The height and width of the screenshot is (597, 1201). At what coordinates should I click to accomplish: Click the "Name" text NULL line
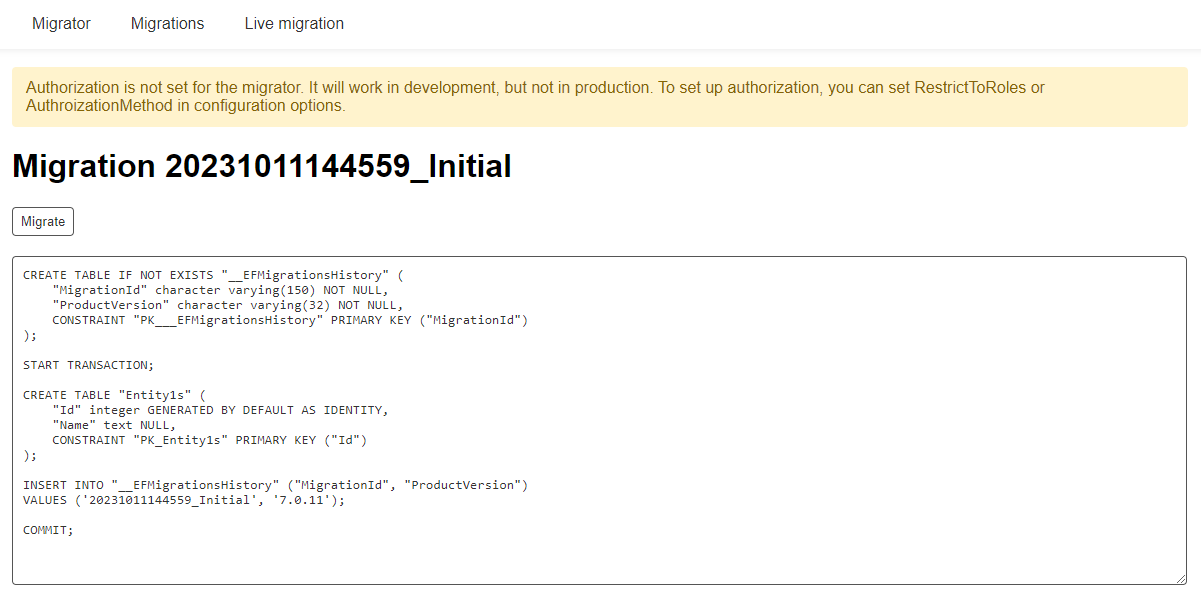click(114, 425)
